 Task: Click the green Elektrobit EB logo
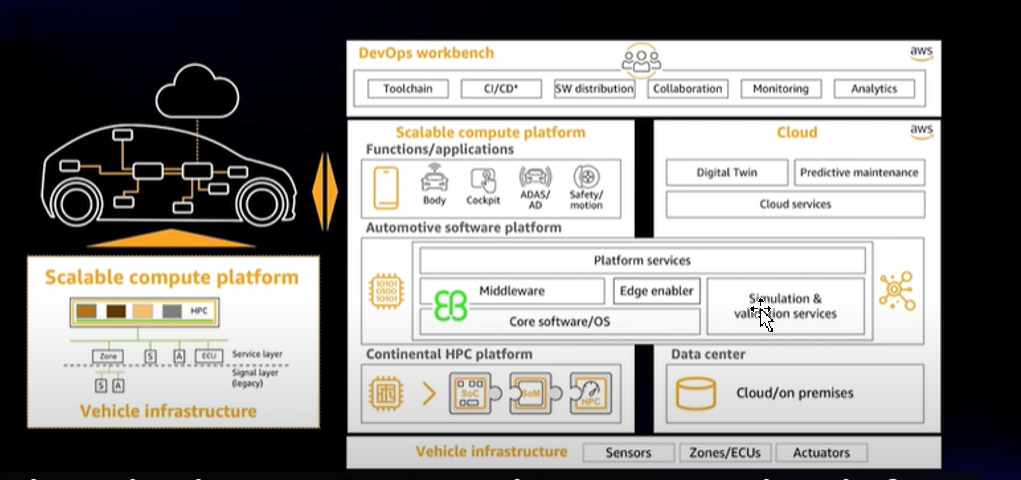pyautogui.click(x=450, y=305)
